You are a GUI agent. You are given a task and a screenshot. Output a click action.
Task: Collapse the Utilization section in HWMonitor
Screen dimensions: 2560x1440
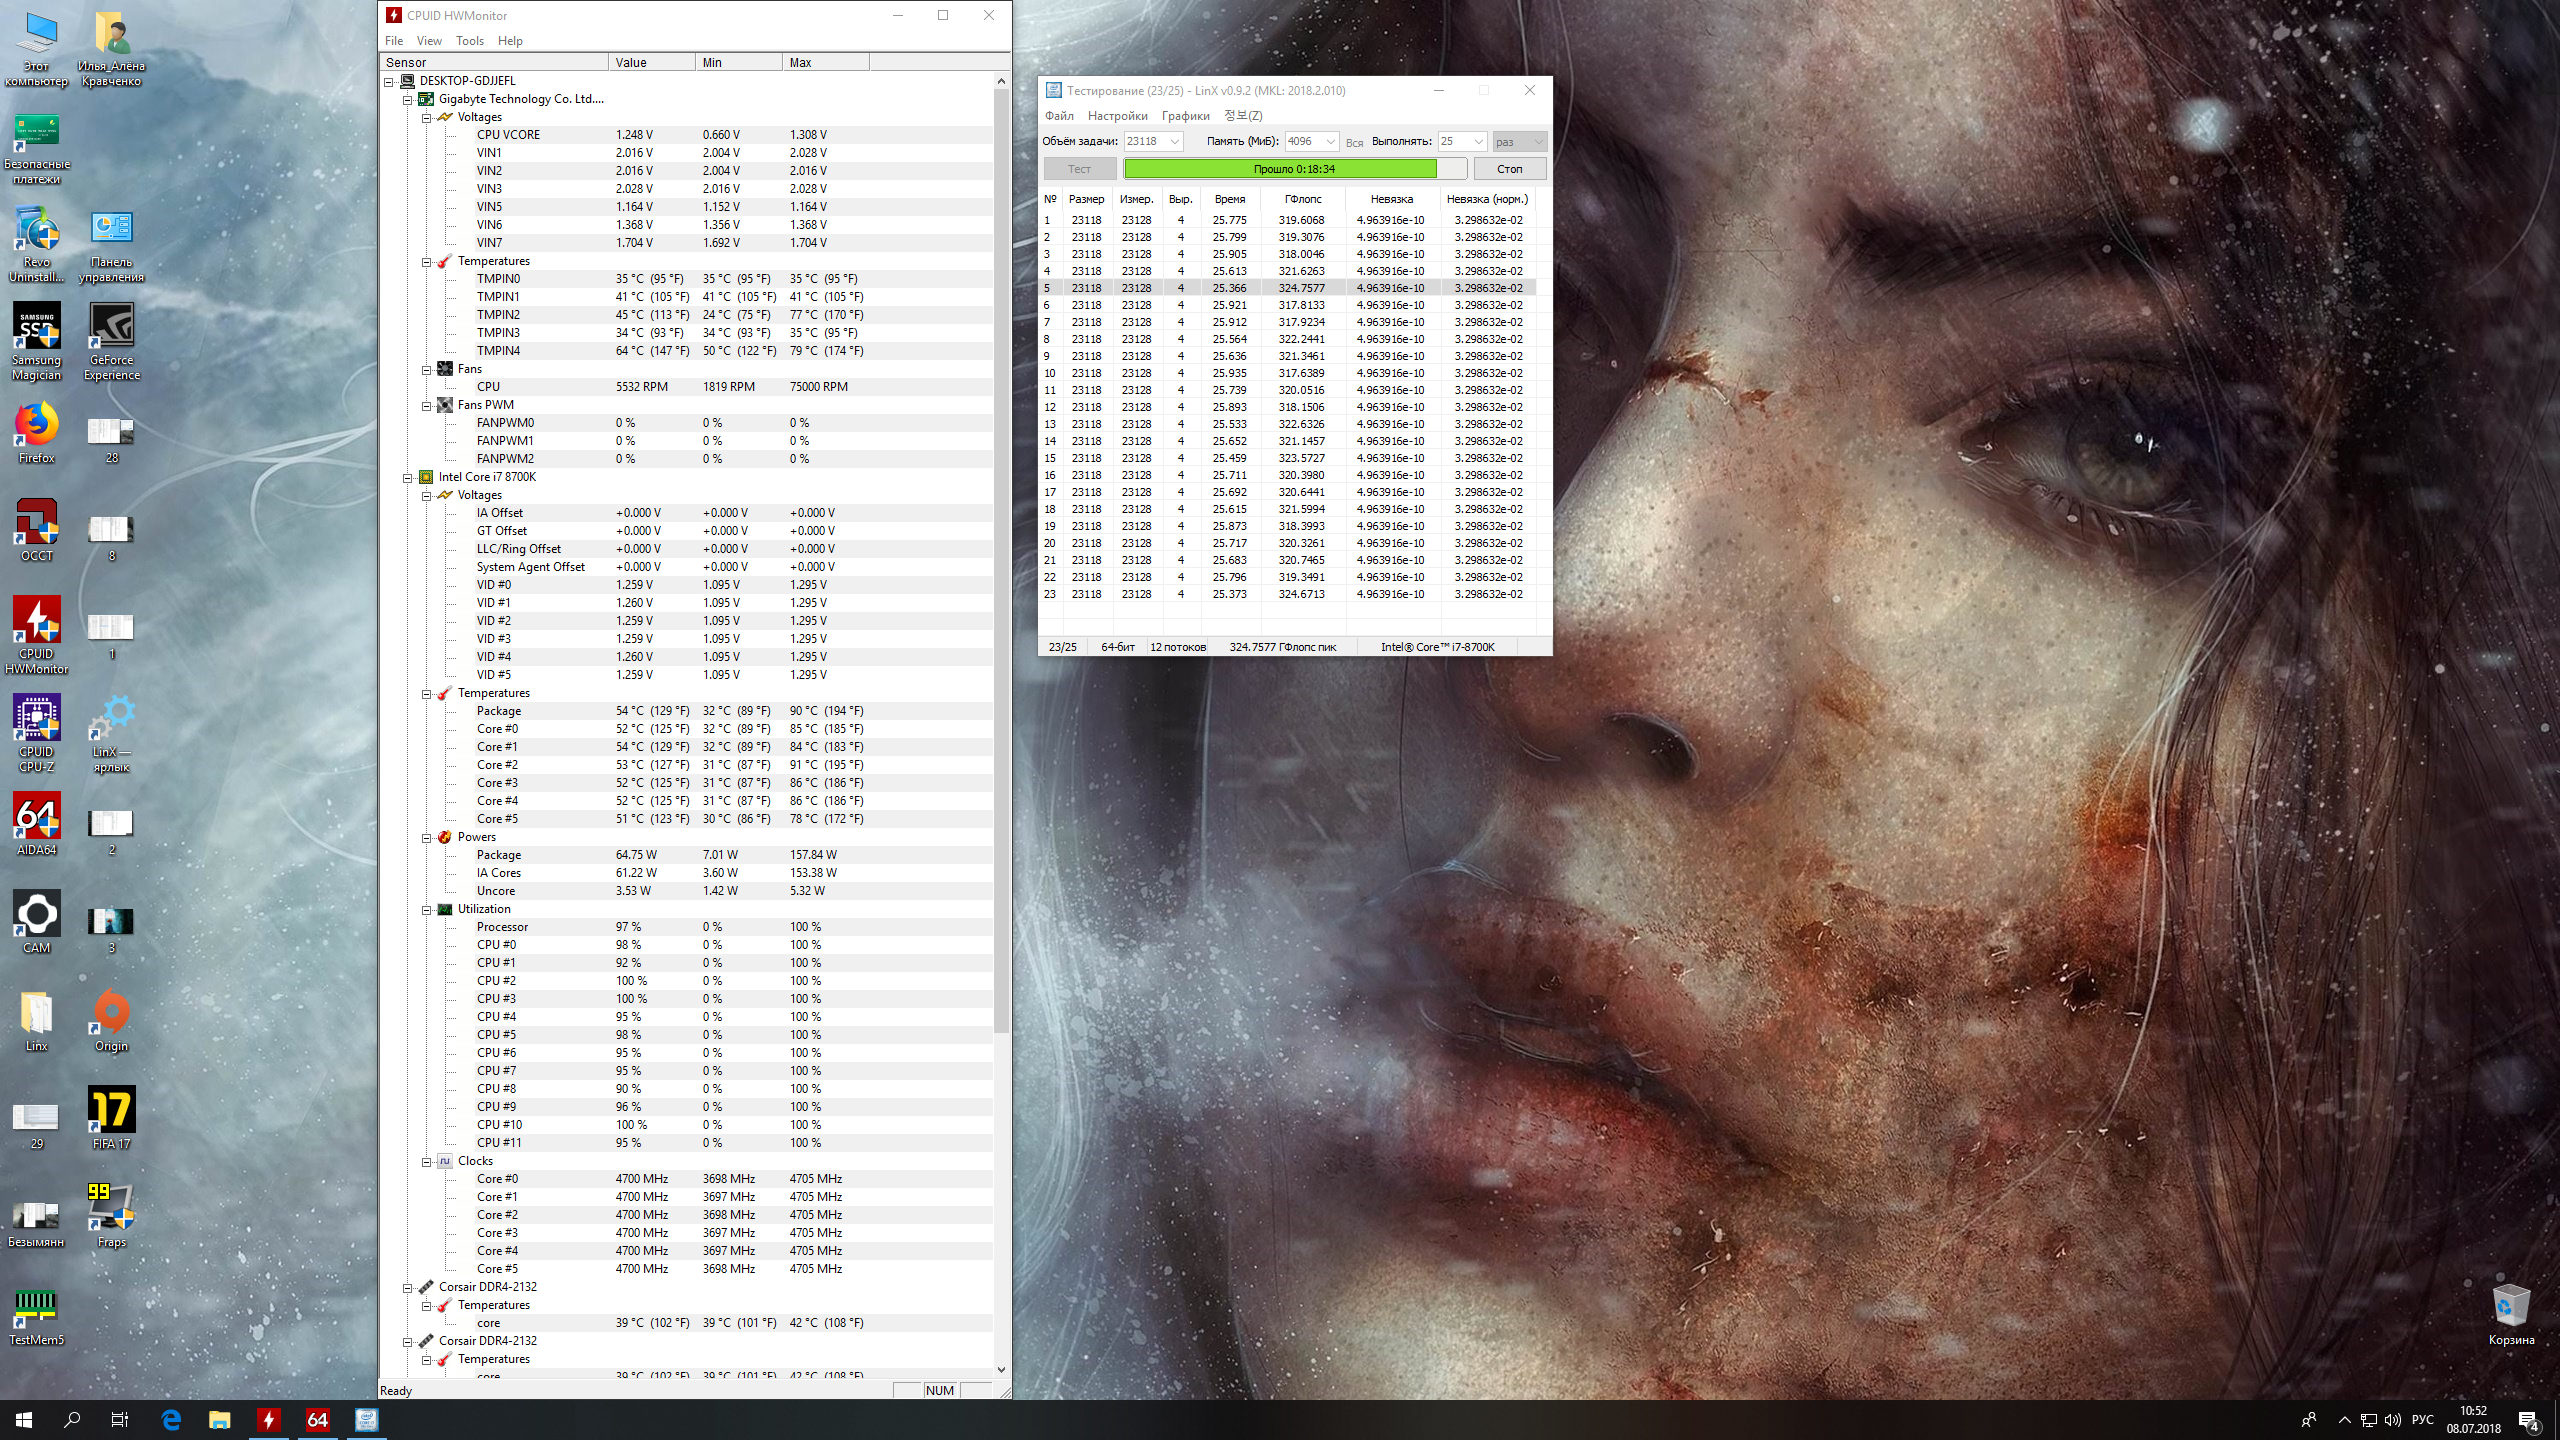coord(427,910)
